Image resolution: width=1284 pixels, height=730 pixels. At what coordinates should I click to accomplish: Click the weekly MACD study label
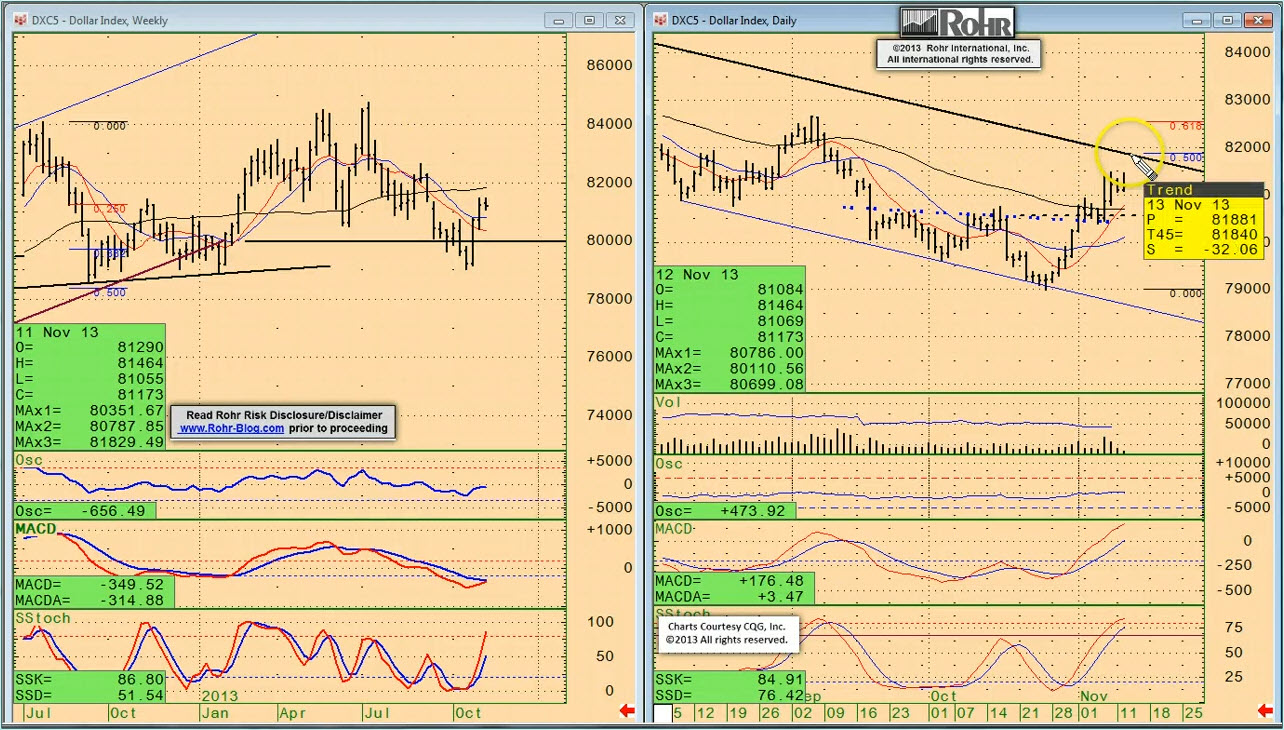pyautogui.click(x=35, y=528)
